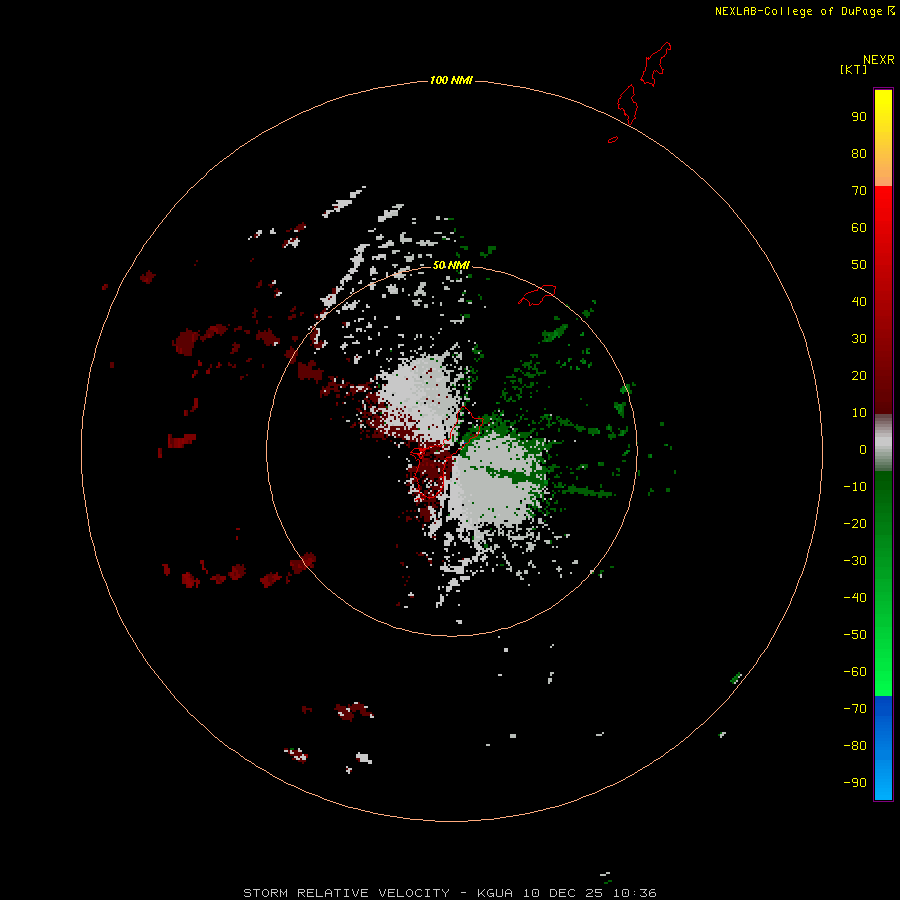Click the Storm Relative Velocity KGUA caption

(x=449, y=893)
